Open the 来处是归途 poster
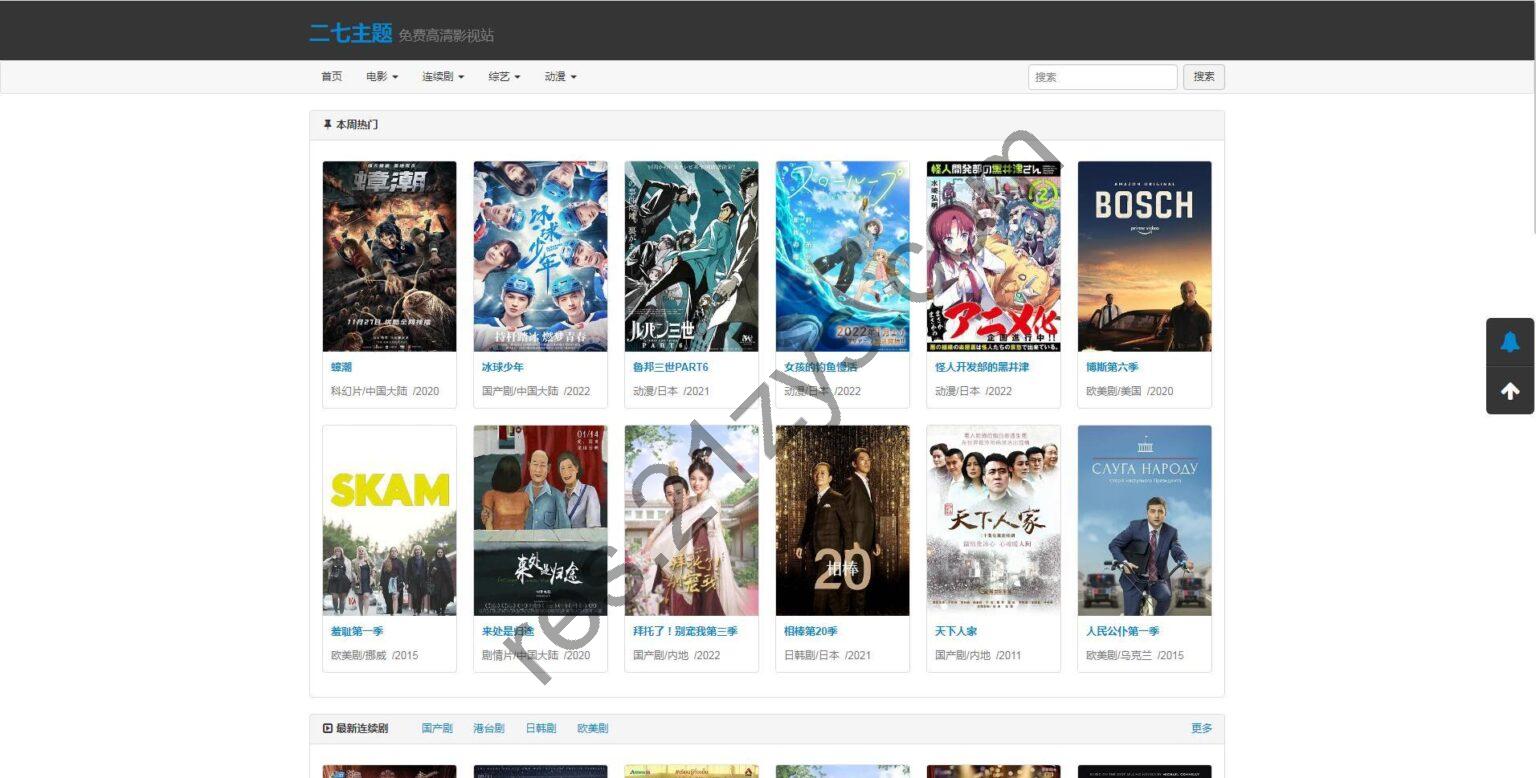Screen dimensions: 1536x778 (540, 520)
